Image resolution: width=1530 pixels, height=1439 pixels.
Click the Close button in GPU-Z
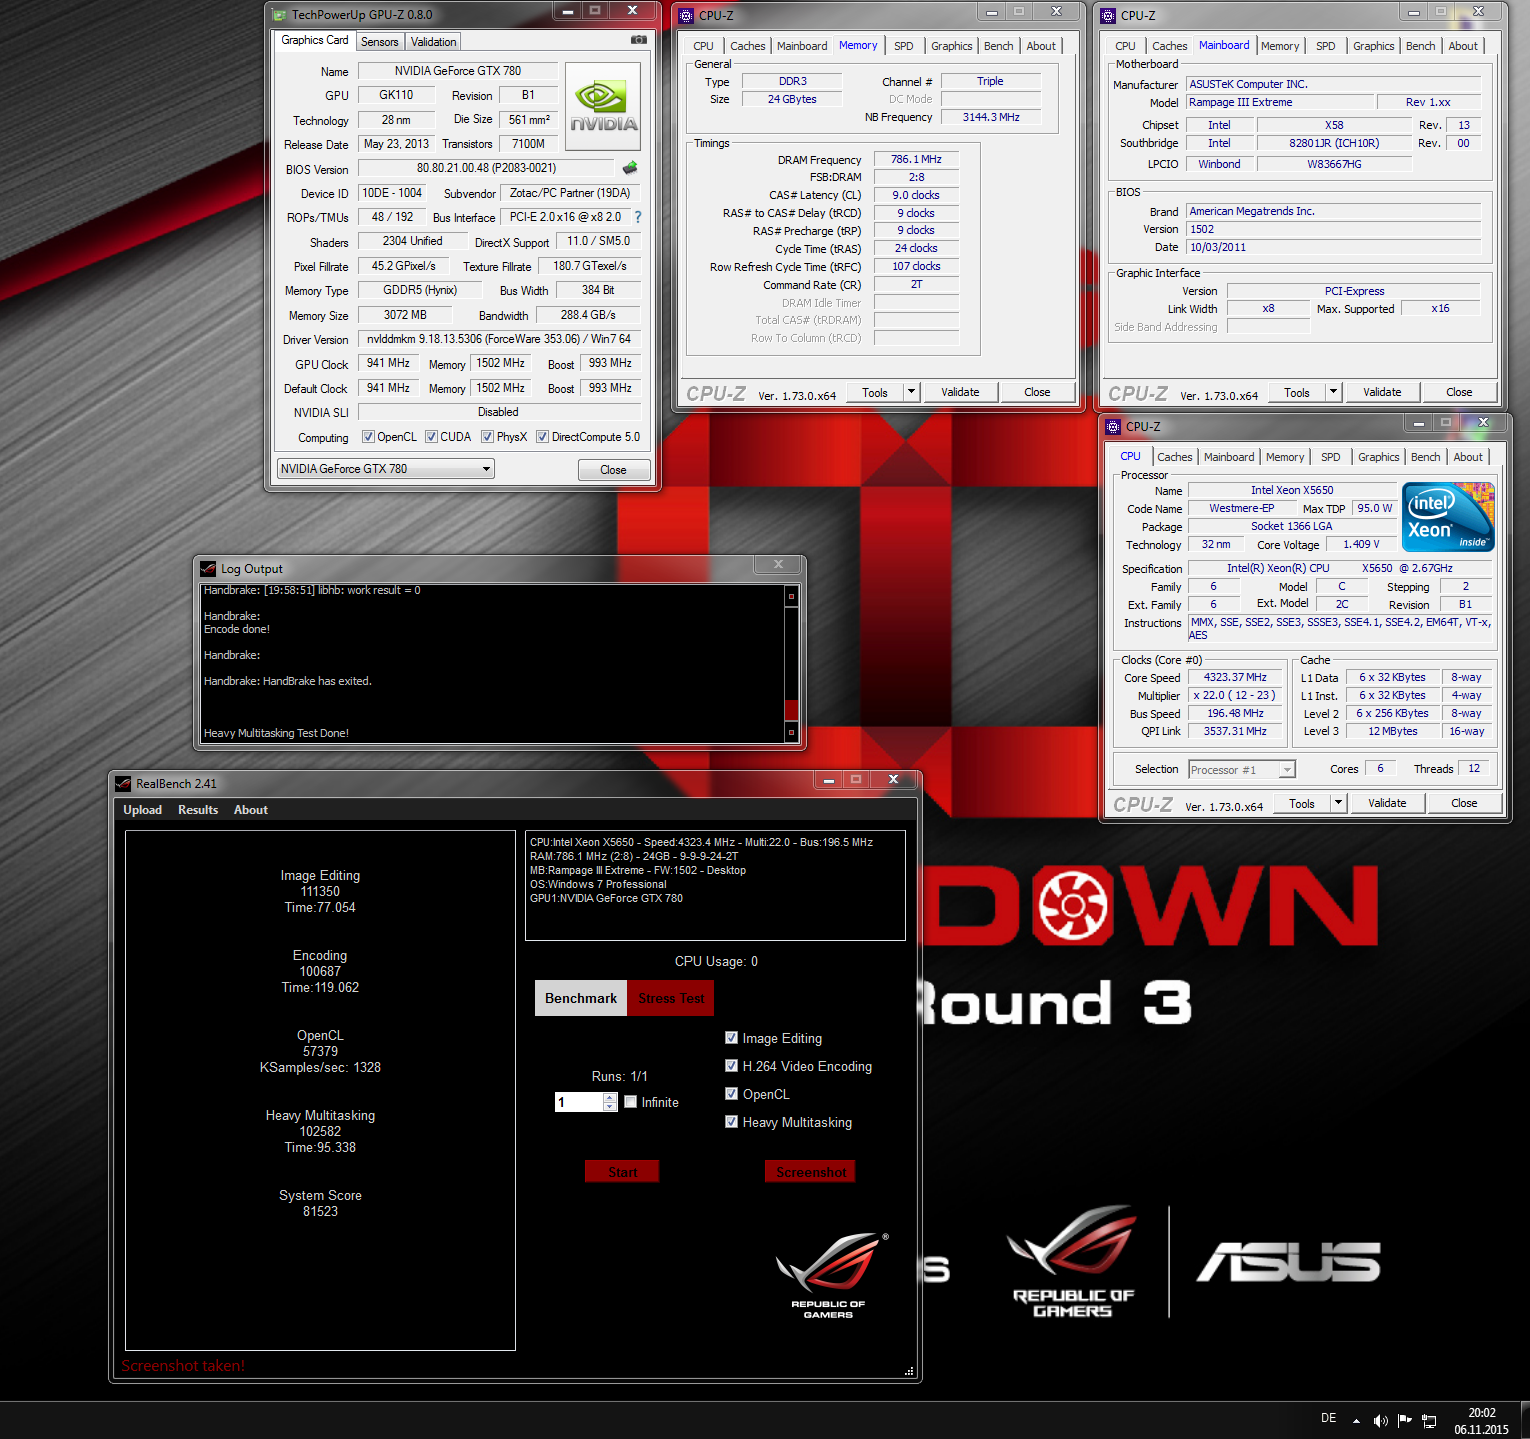click(x=613, y=470)
